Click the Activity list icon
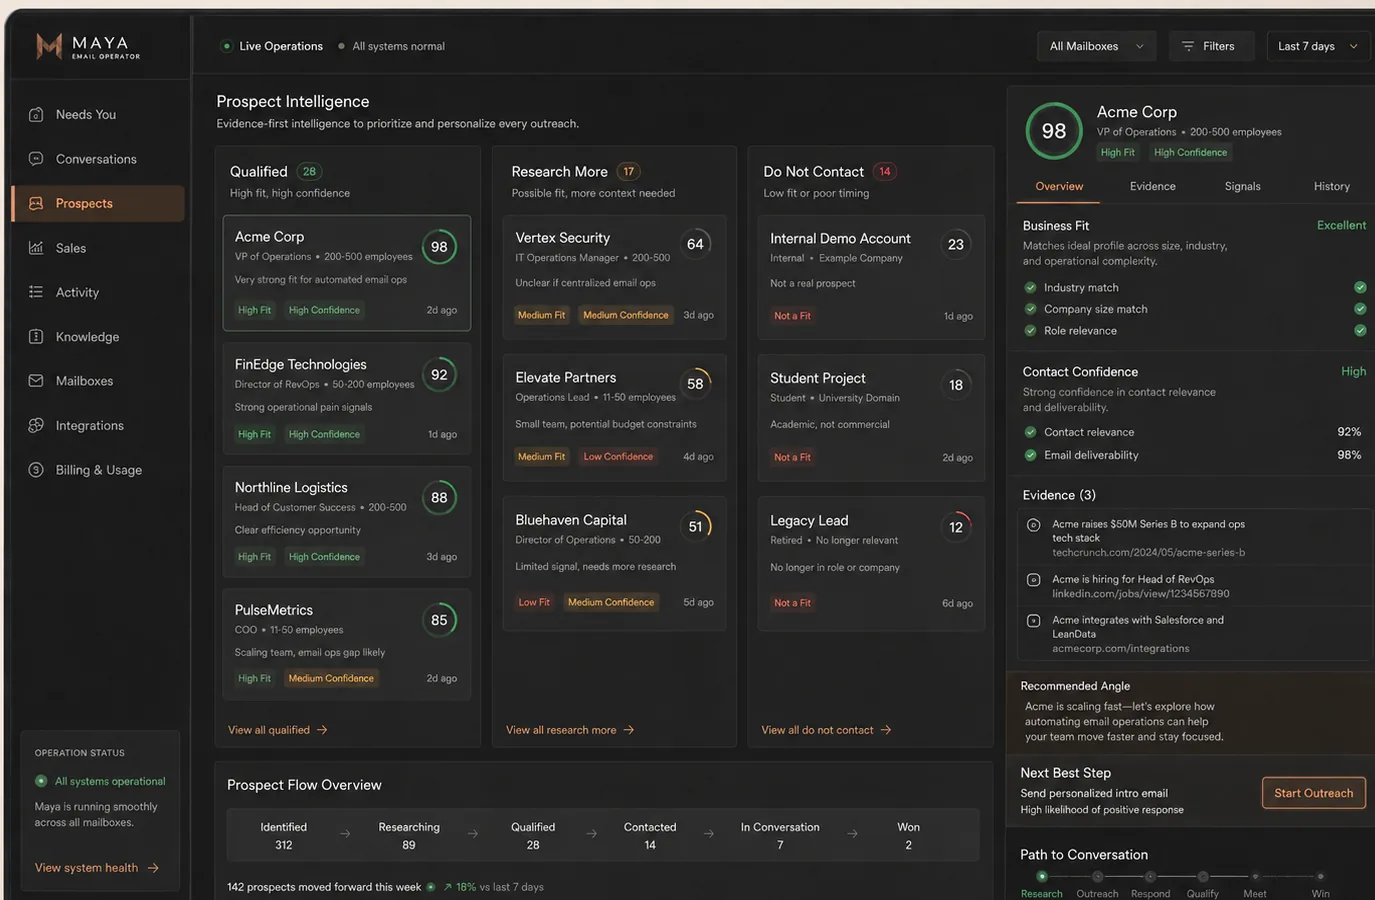 click(x=36, y=292)
